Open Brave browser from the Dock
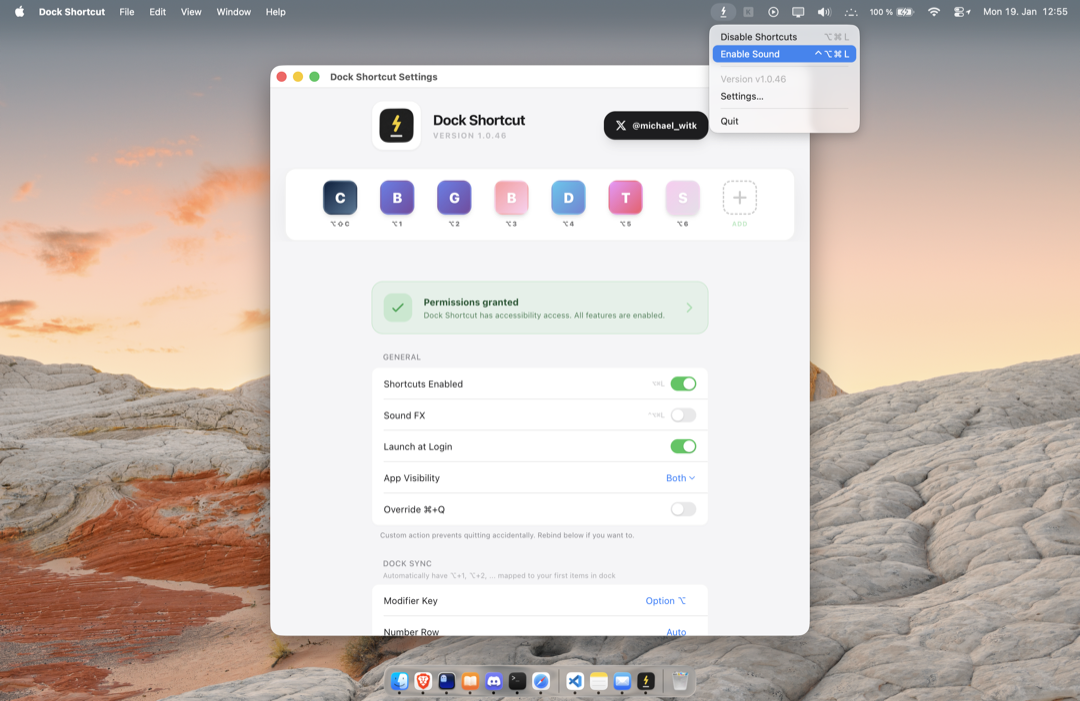Viewport: 1080px width, 701px height. [423, 681]
